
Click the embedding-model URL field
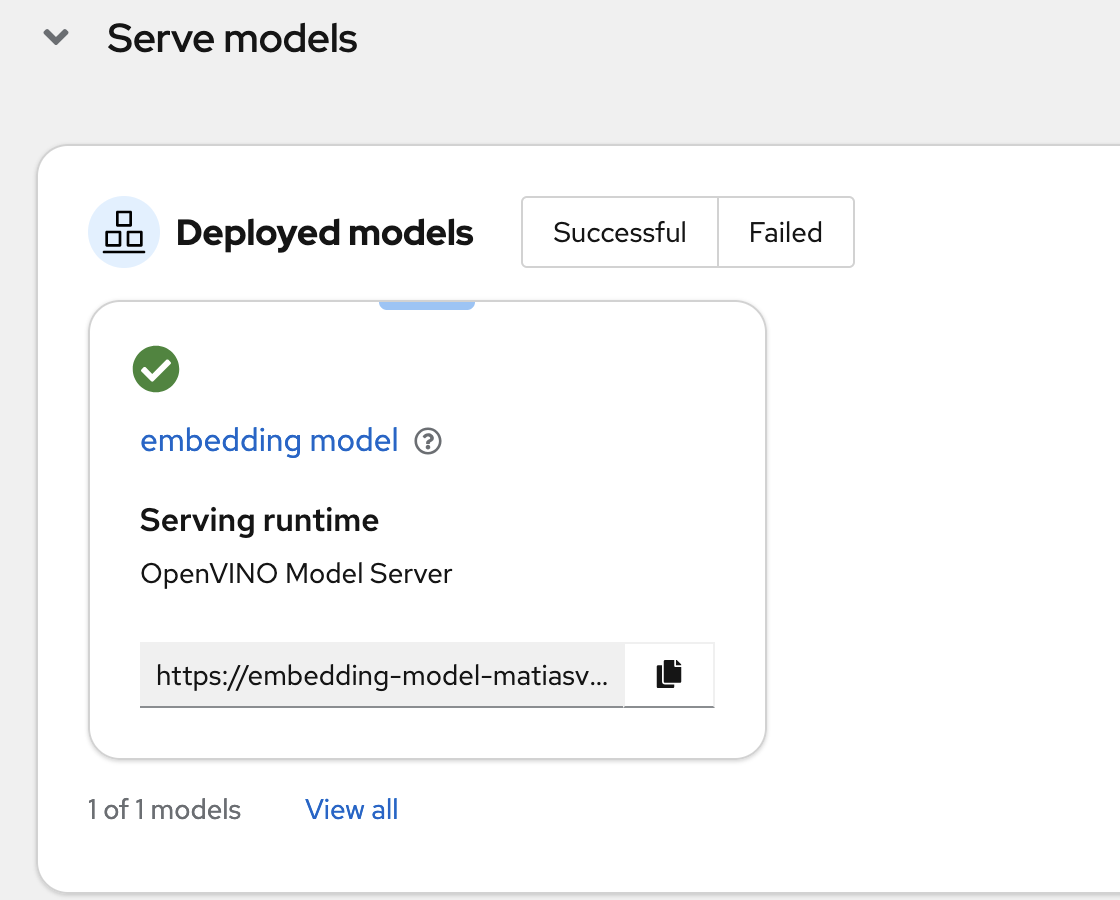(x=382, y=675)
